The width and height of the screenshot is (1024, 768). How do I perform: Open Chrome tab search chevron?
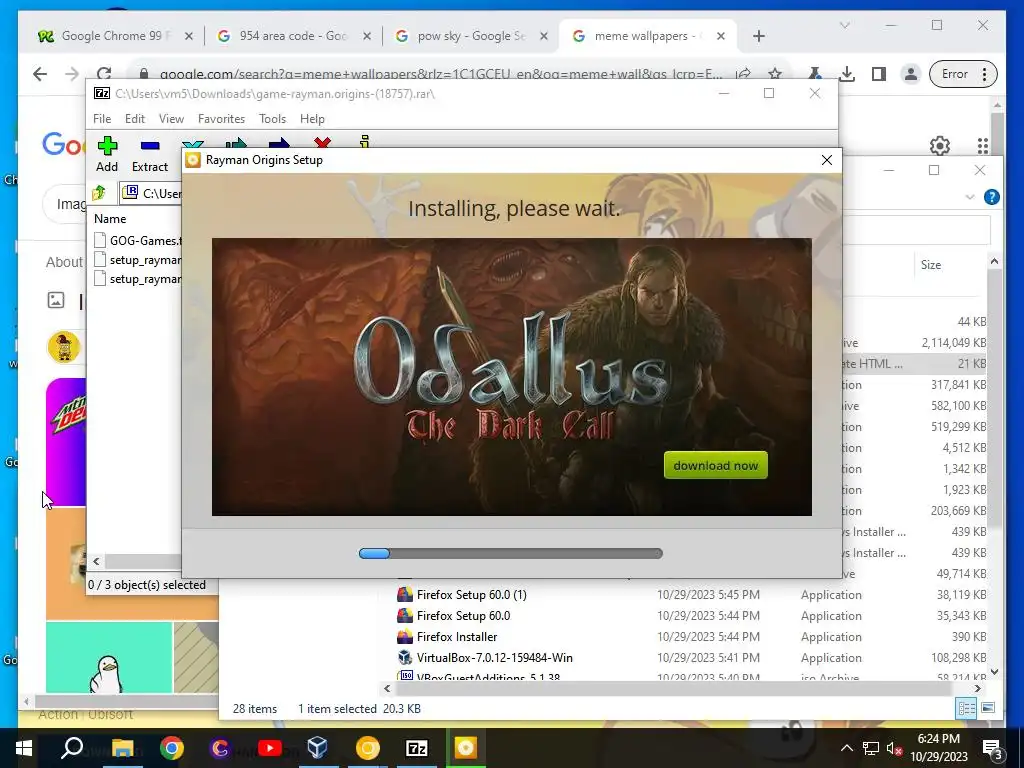[844, 25]
